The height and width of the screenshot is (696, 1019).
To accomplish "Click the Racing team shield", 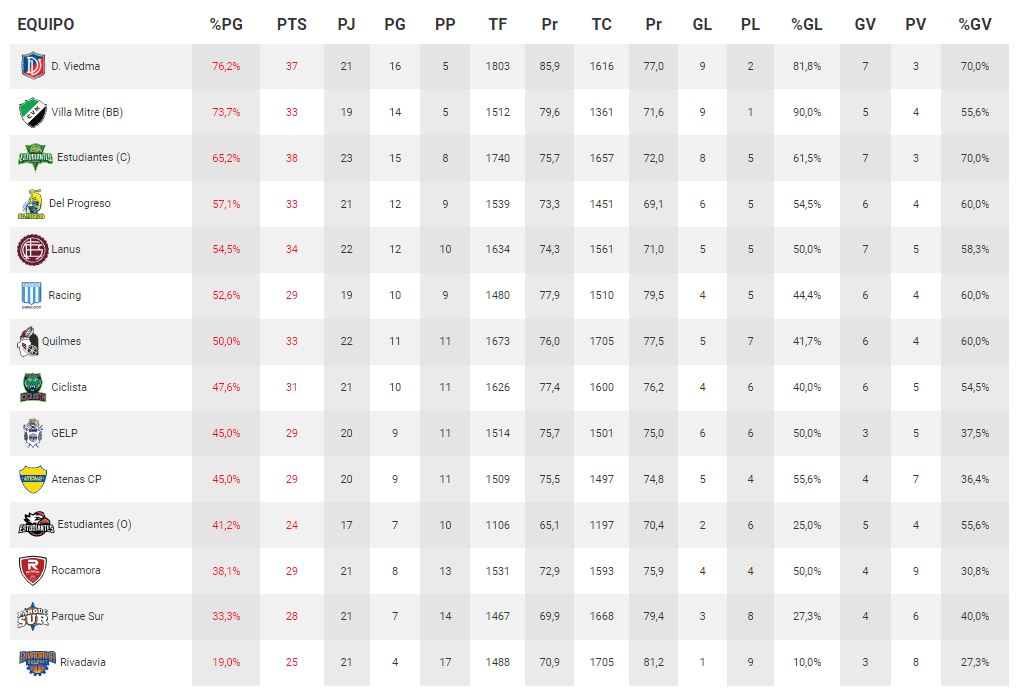I will point(32,295).
